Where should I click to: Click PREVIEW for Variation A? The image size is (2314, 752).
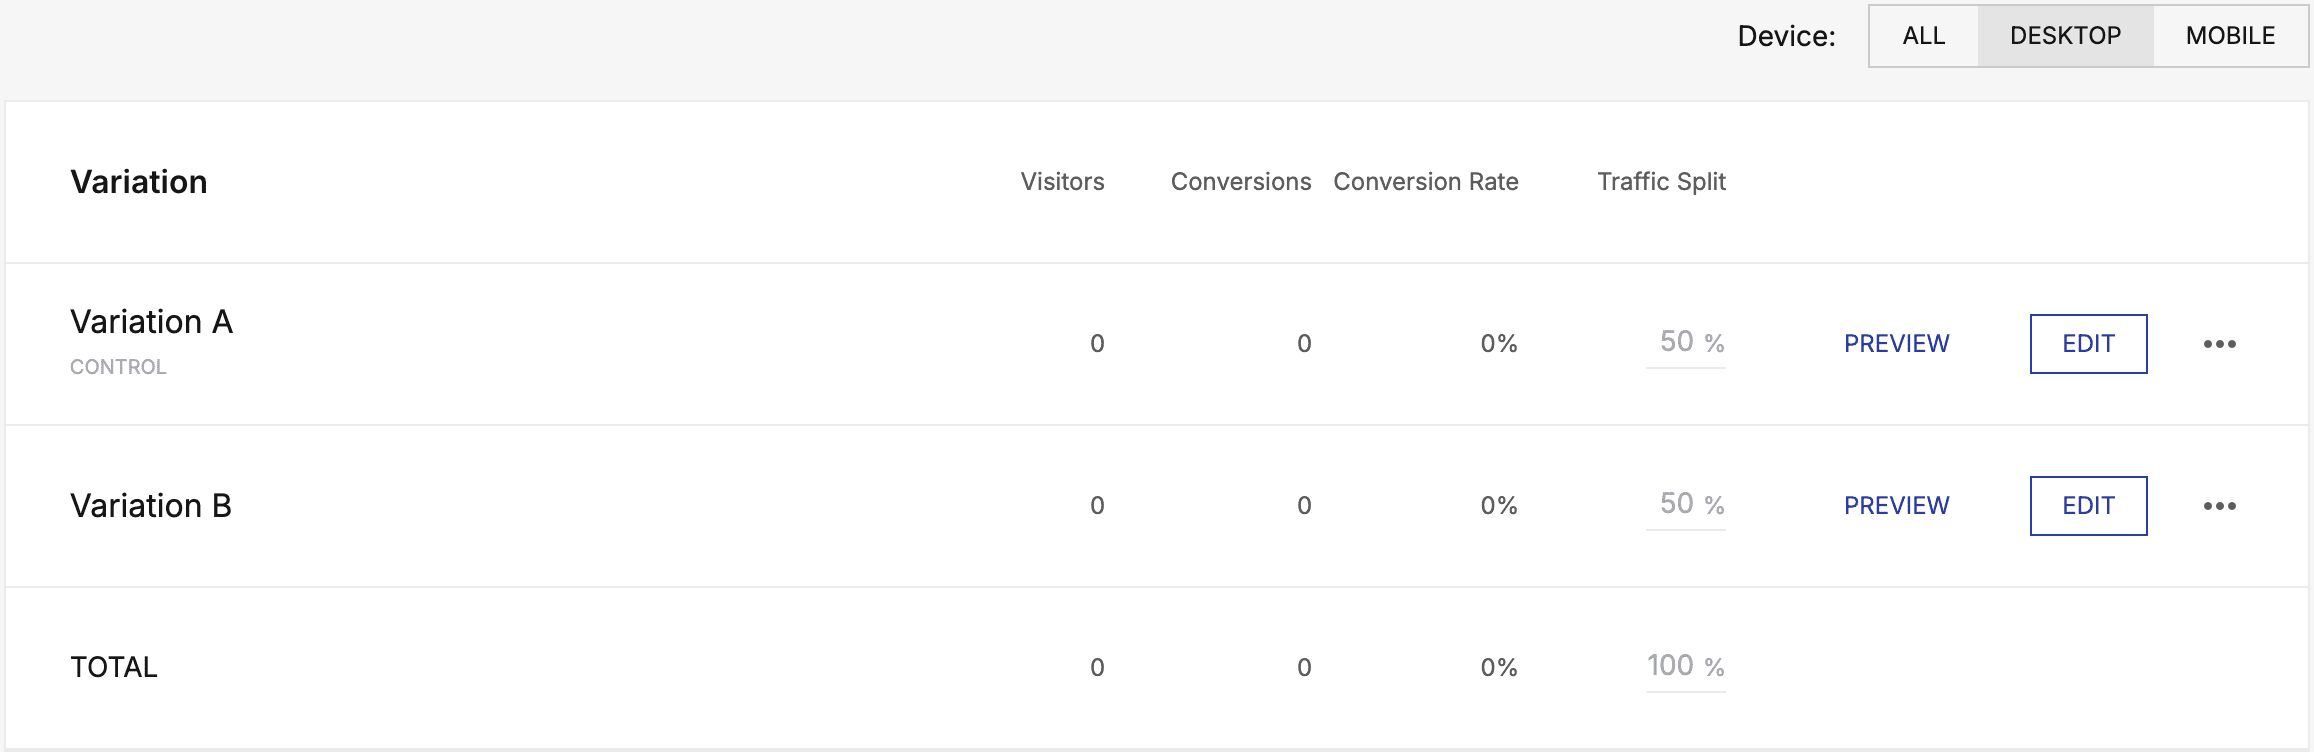(1896, 344)
